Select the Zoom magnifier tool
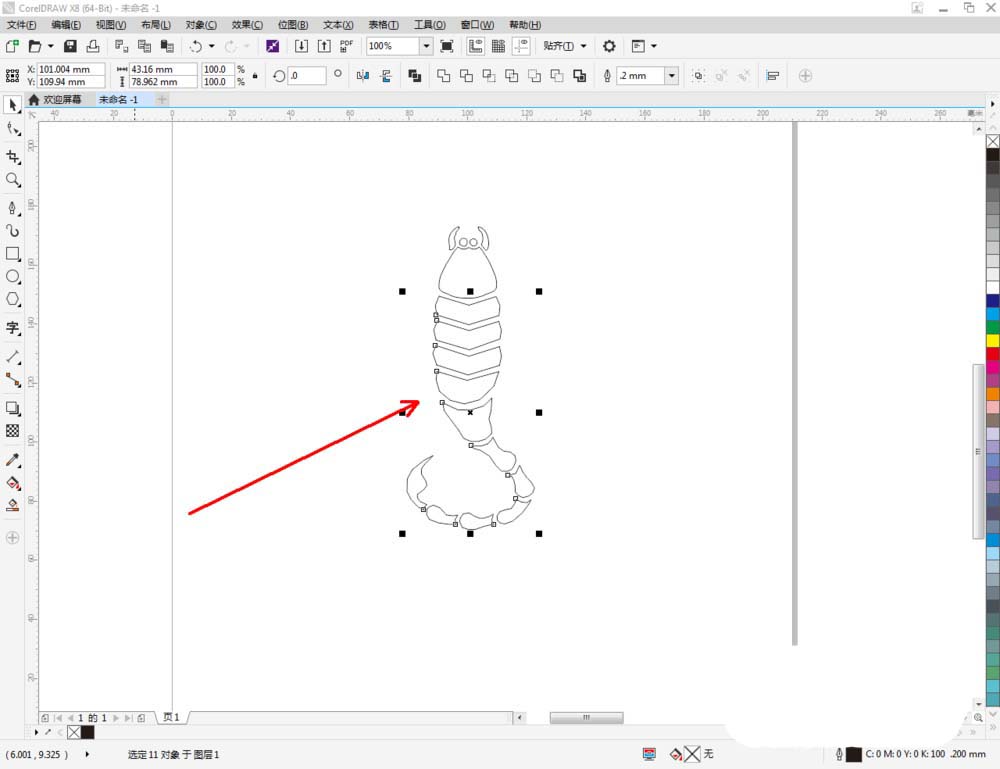This screenshot has width=1000, height=769. (x=12, y=180)
